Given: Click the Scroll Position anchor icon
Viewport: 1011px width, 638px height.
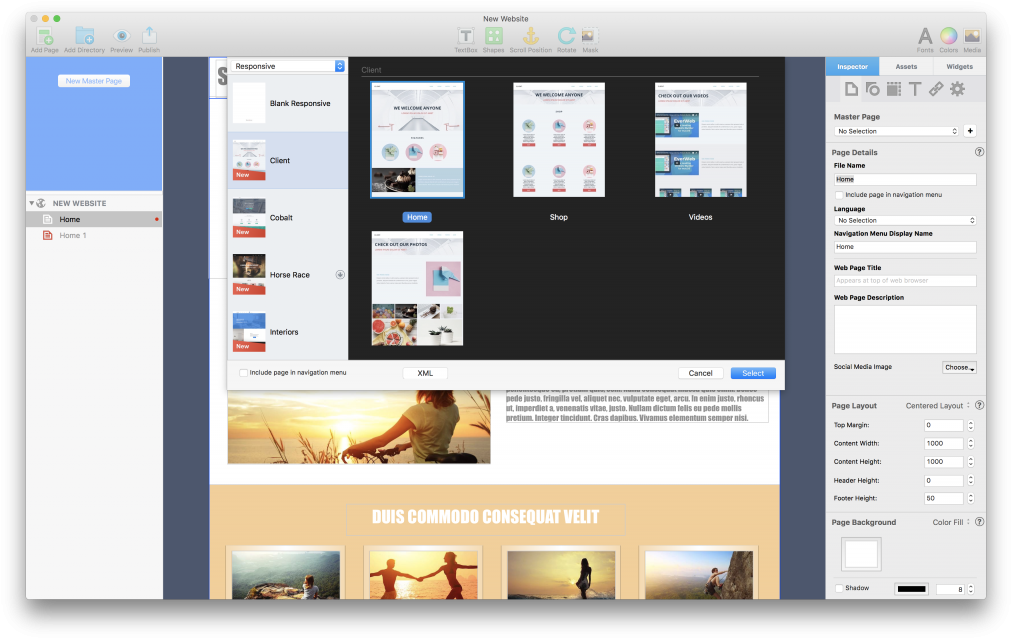Looking at the screenshot, I should click(x=528, y=38).
